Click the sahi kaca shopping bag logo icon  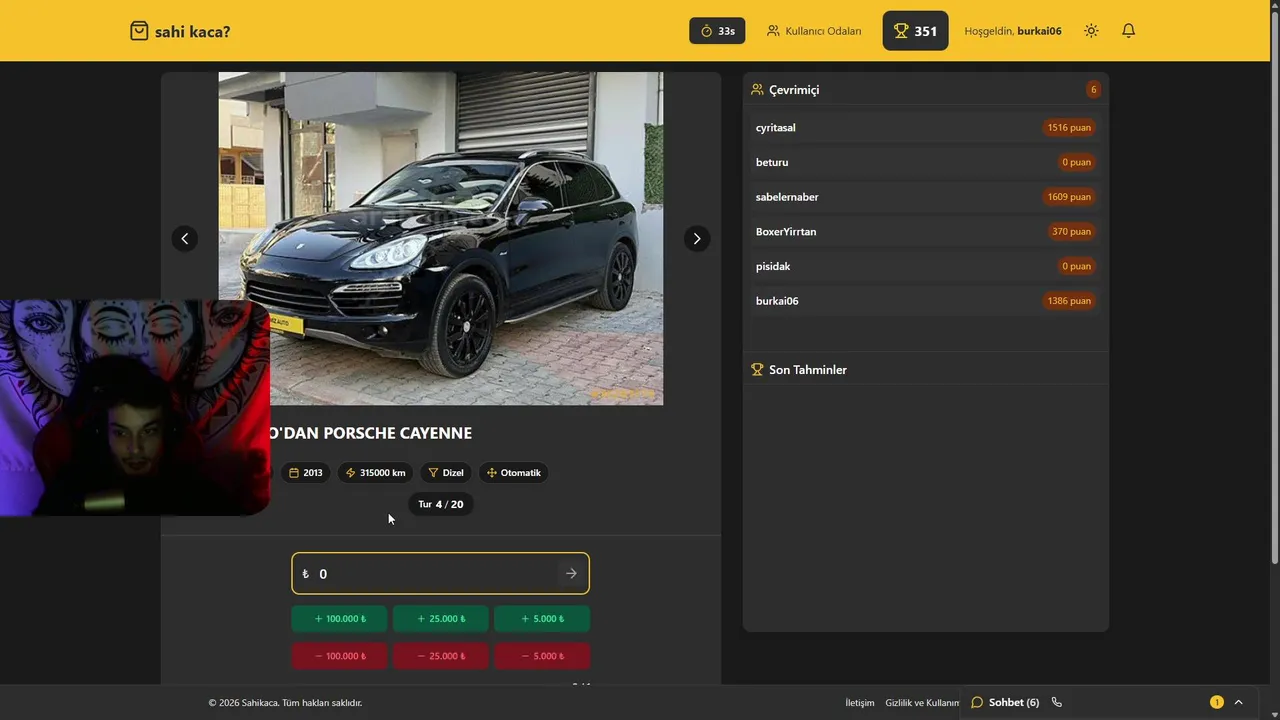coord(139,31)
